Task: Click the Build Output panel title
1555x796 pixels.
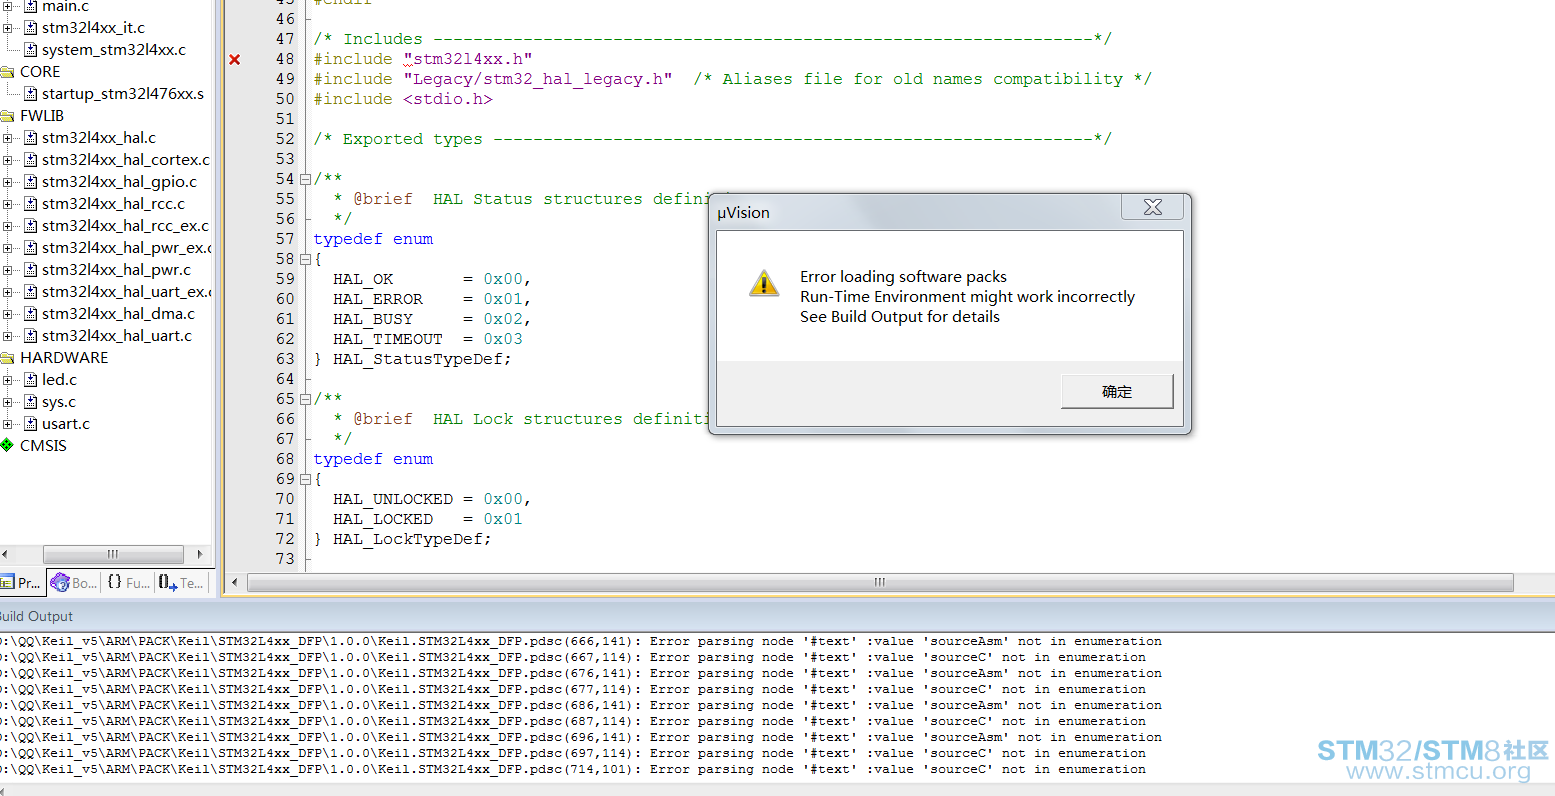Action: [x=36, y=616]
